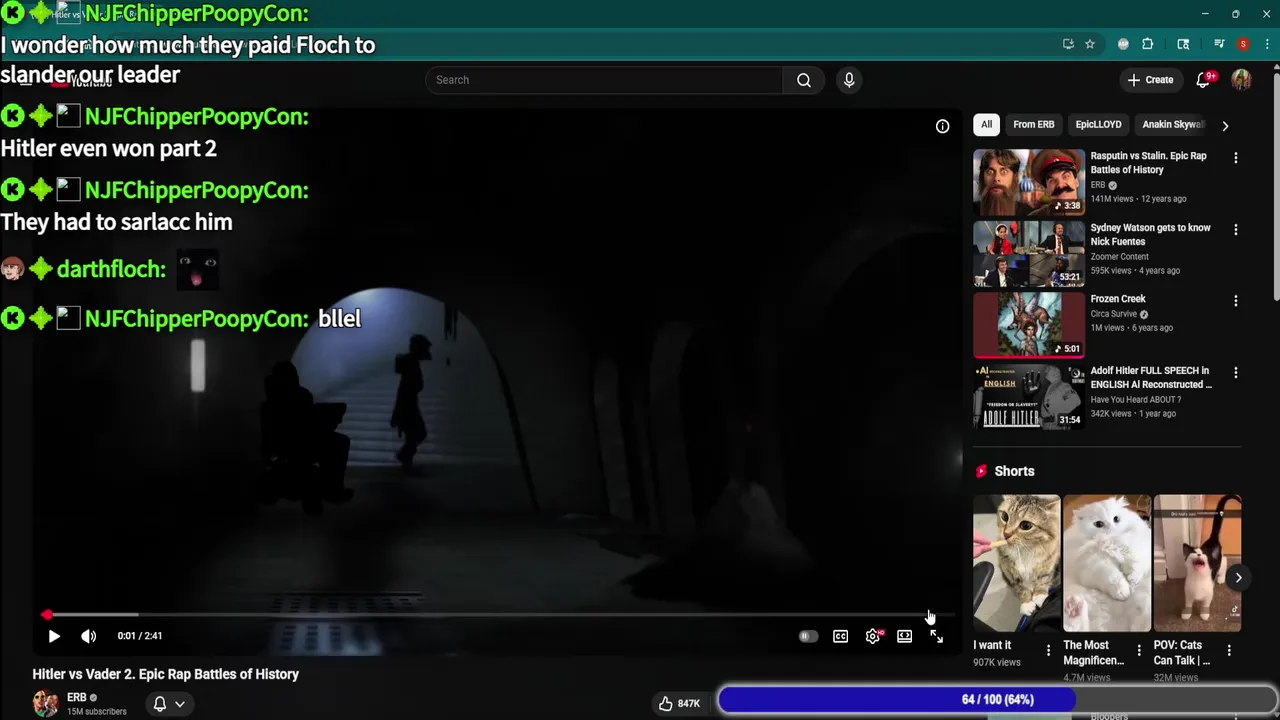Screen dimensions: 1280x720
Task: Select the EpicLLOYD filter chip
Action: (1098, 124)
